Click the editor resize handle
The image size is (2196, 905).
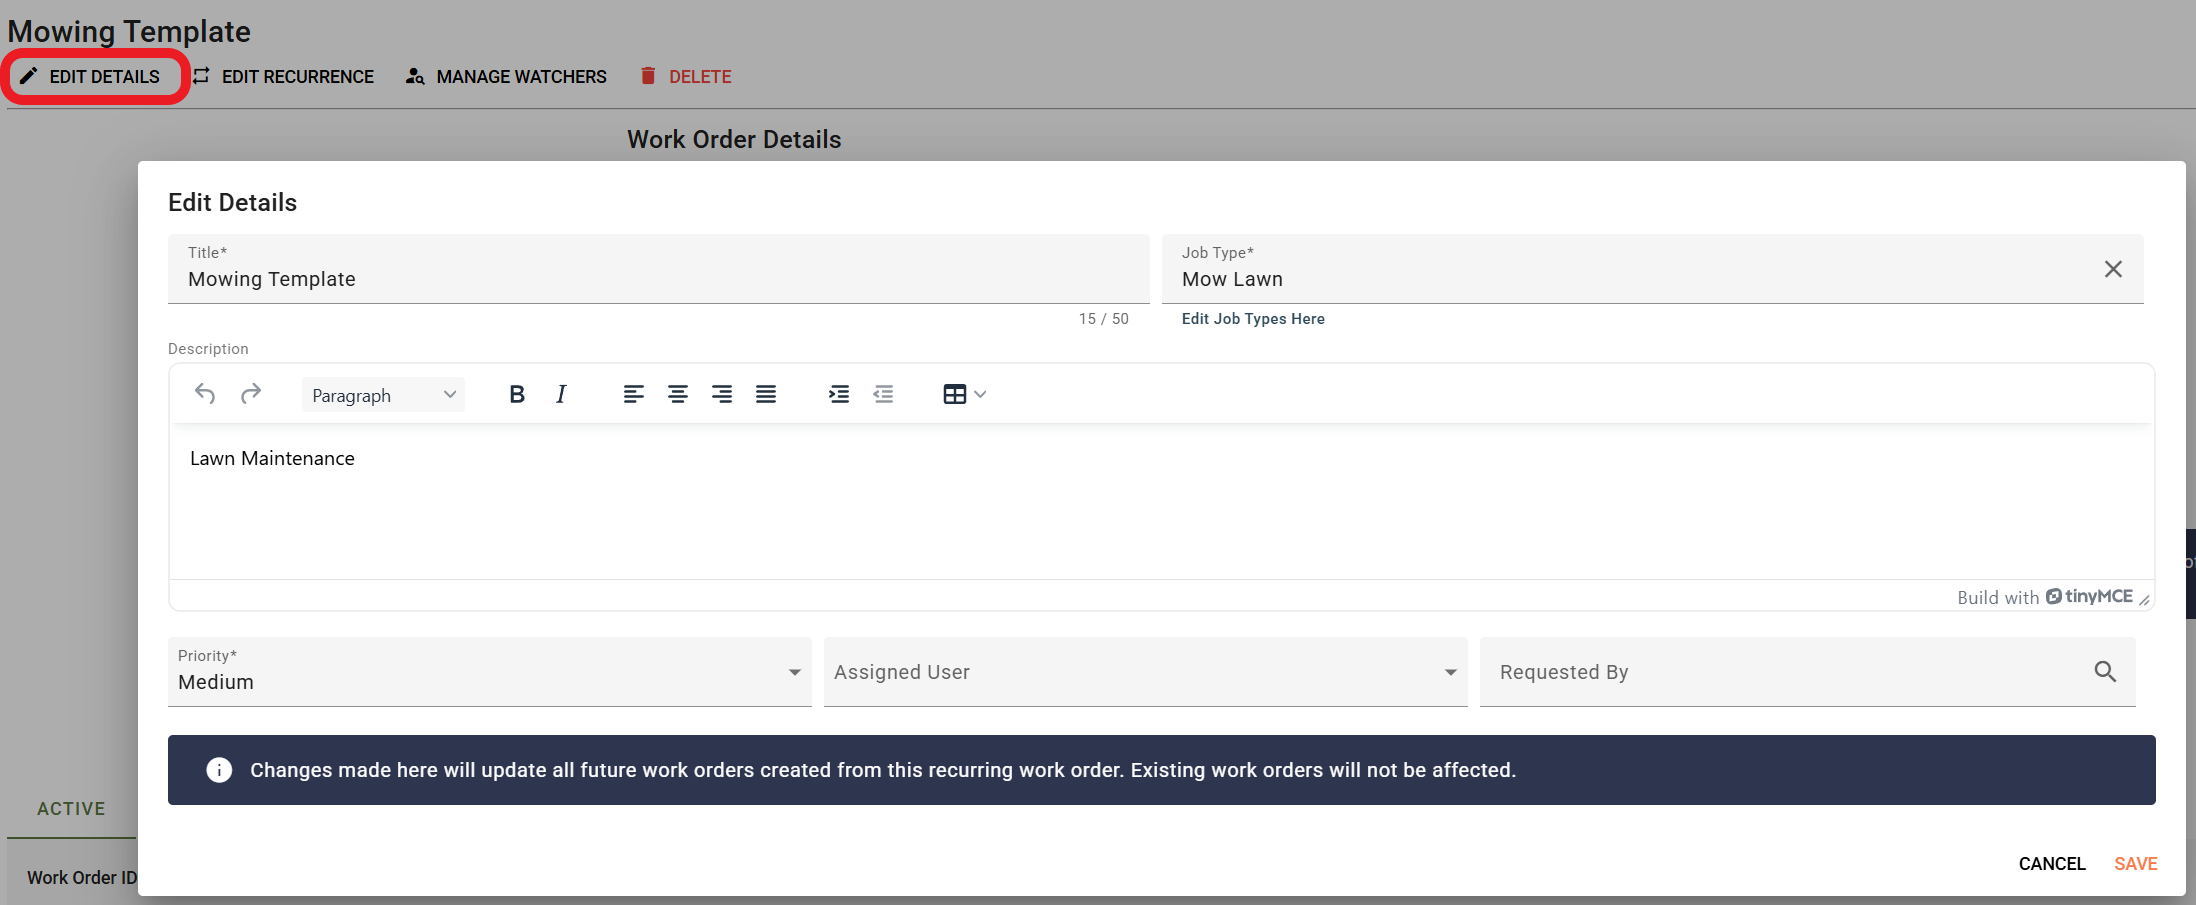tap(2144, 599)
